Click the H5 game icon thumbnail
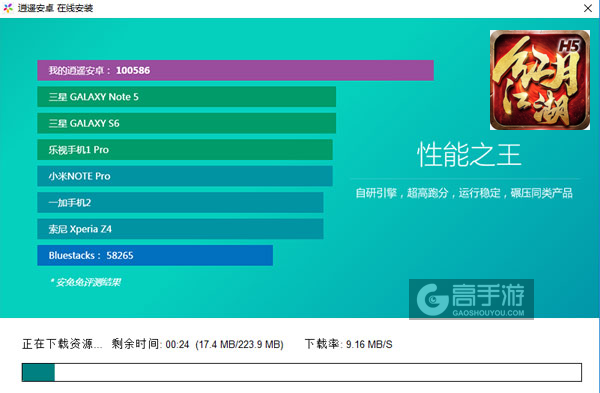 coord(540,80)
